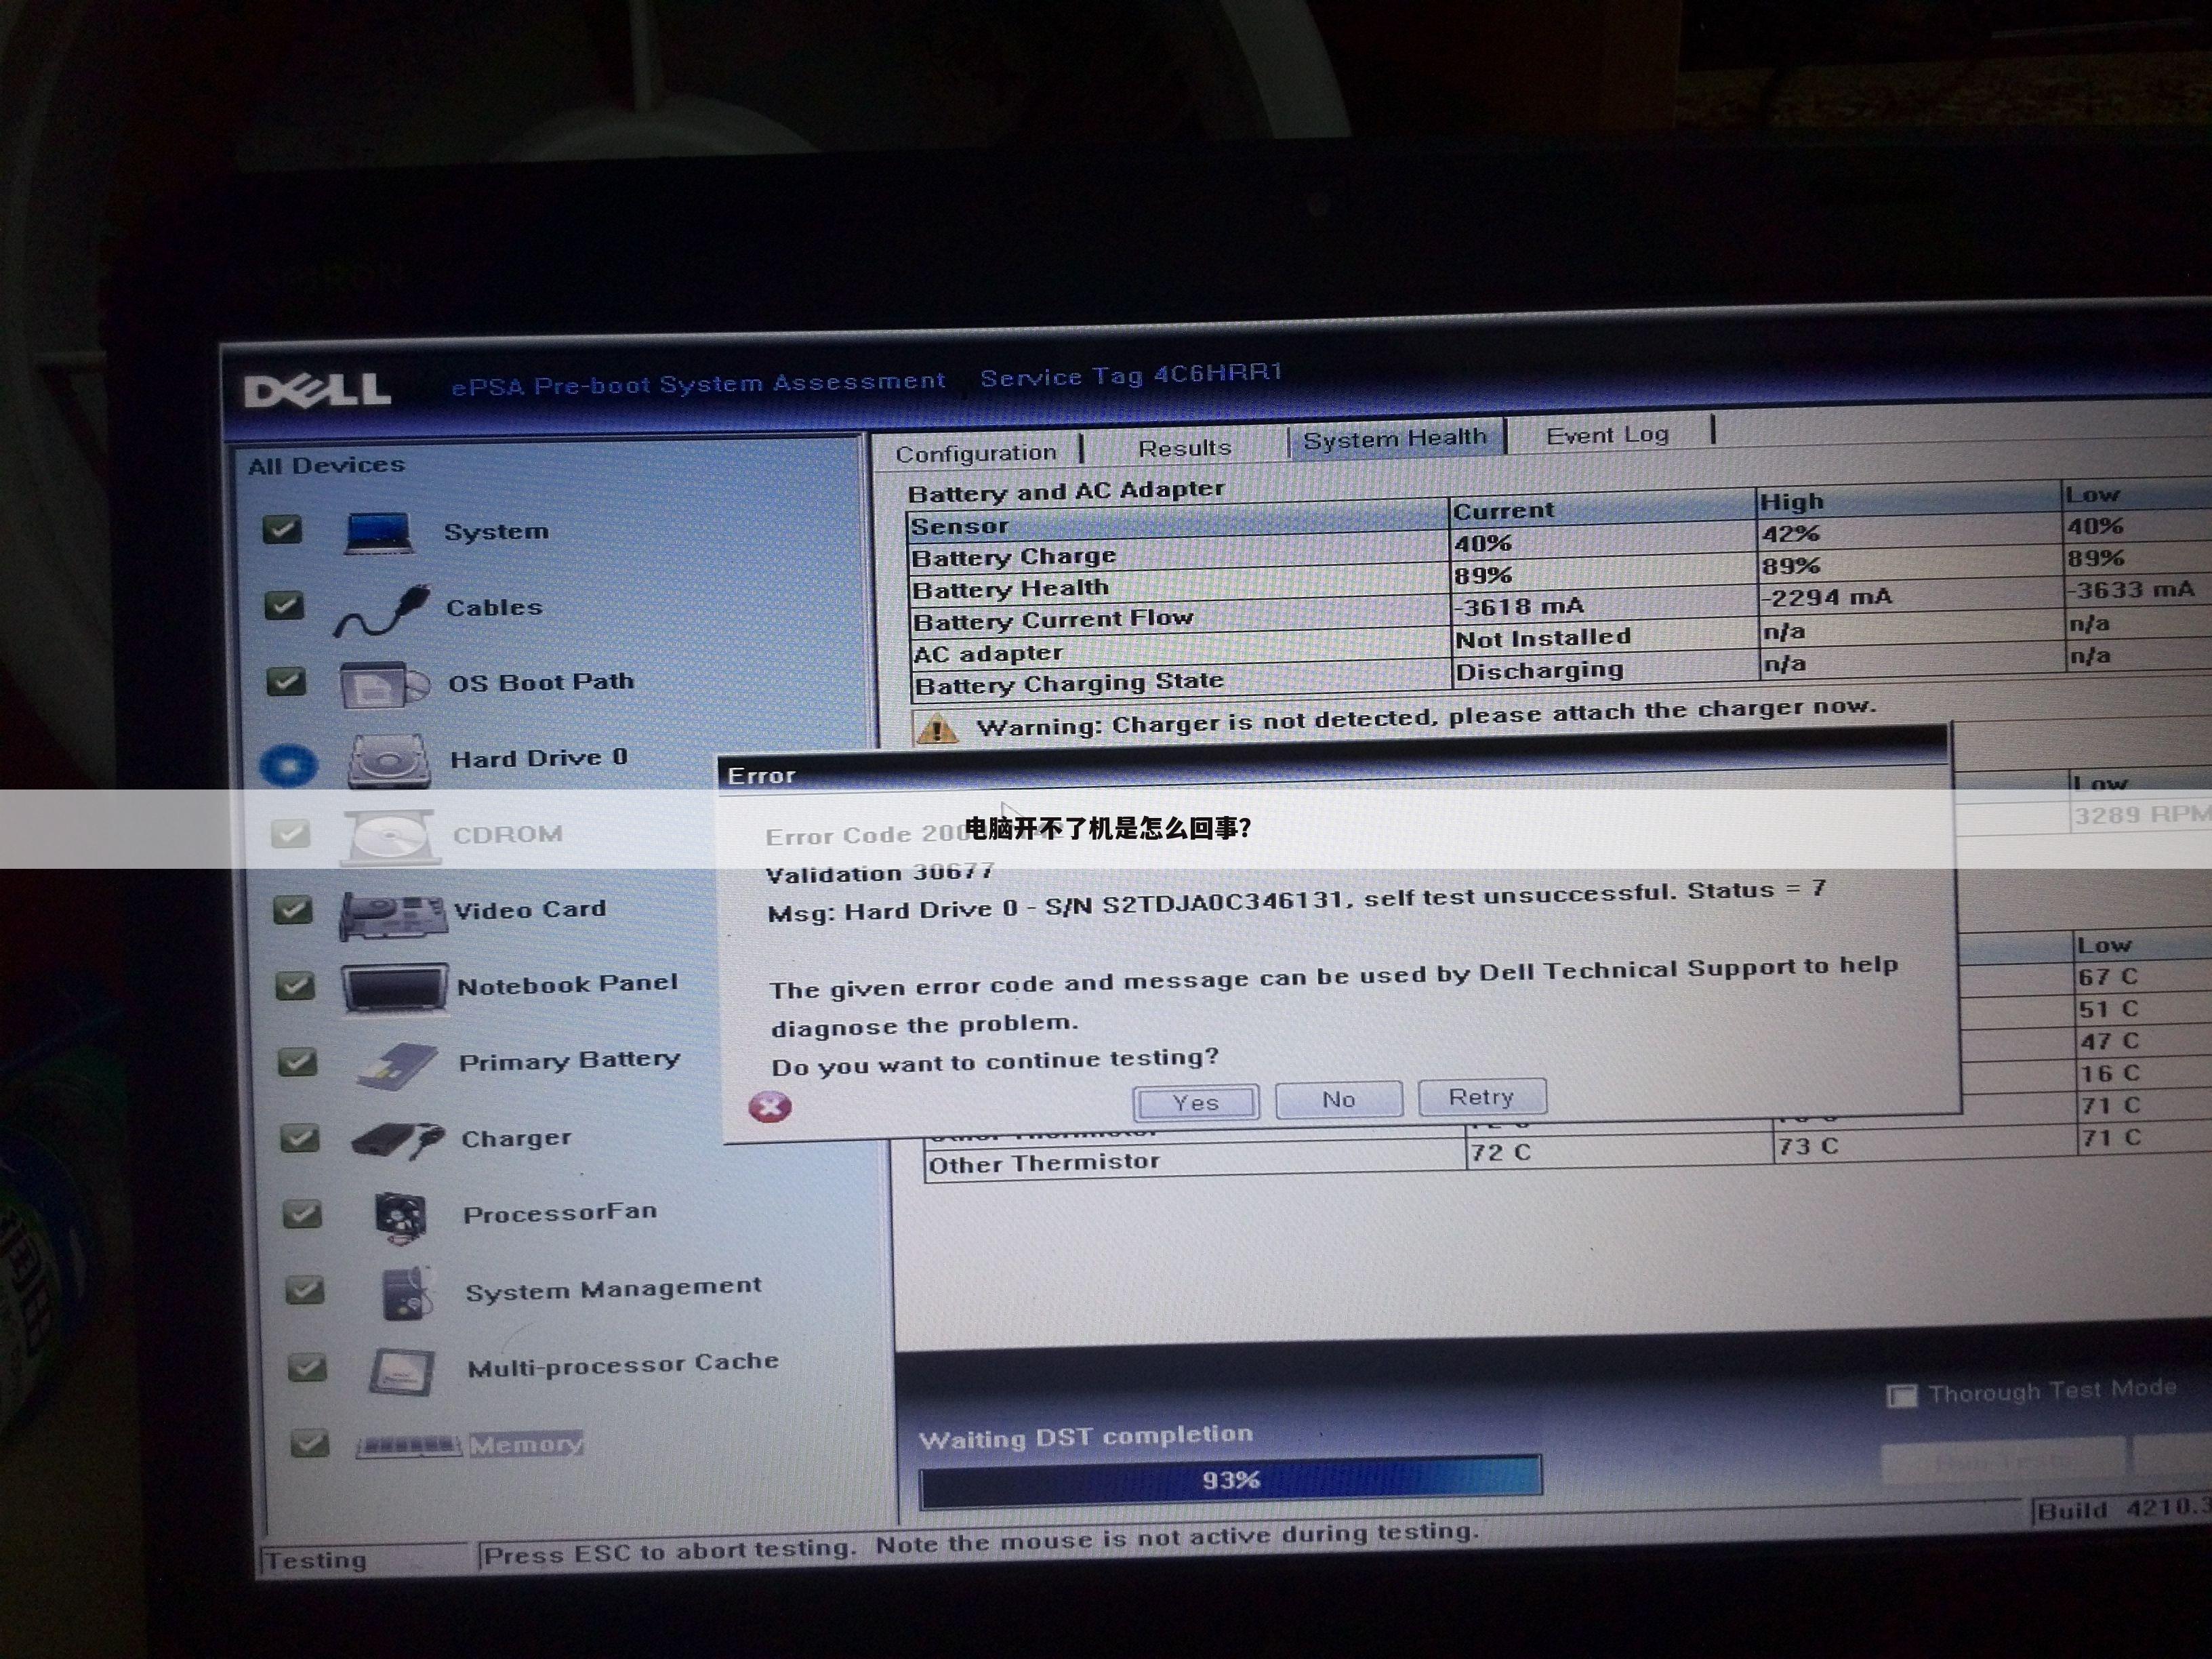Screen dimensions: 2212x1659
Task: Click the charger not detected warning text
Action: (1426, 716)
